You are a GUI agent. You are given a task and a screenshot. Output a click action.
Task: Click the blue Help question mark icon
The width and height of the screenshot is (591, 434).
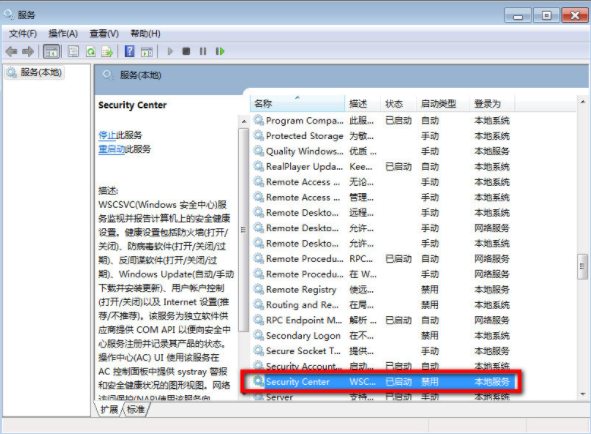click(129, 51)
